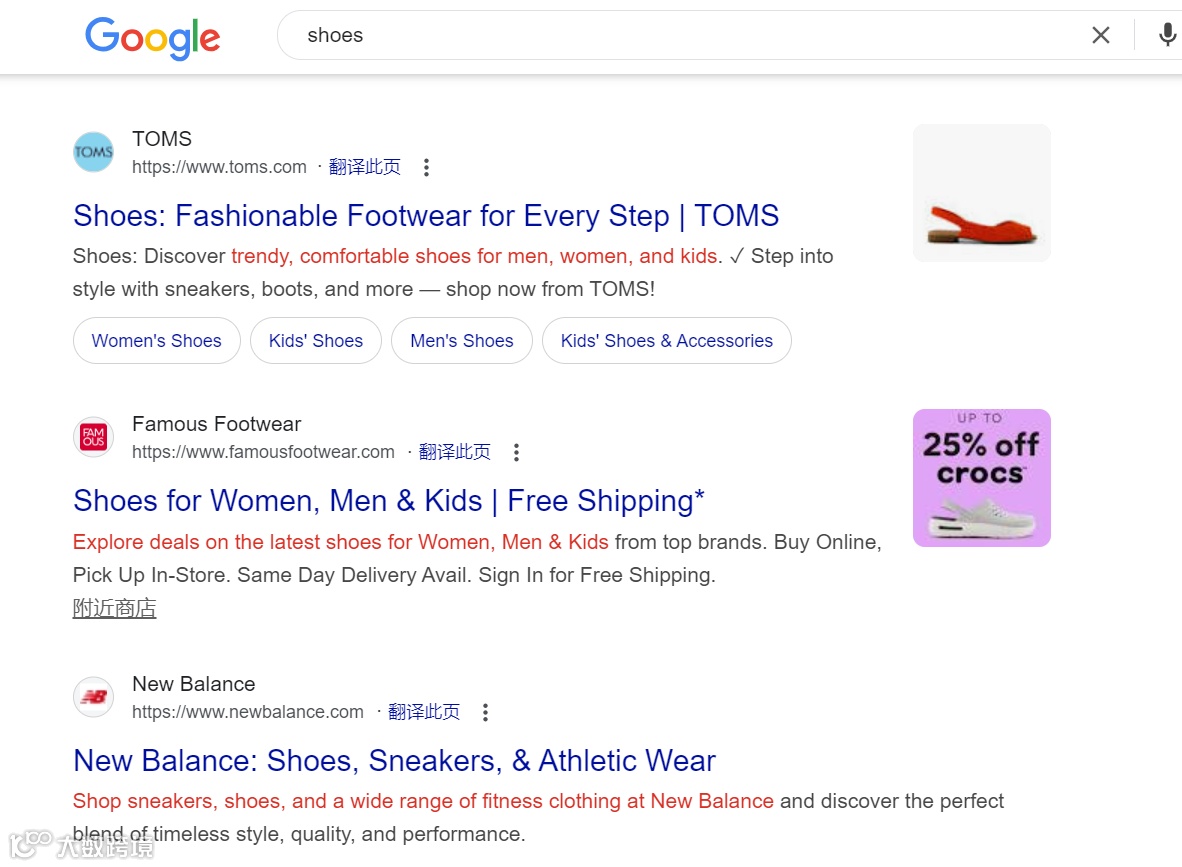Click the Famous Footwear site favicon
Screen dimensions: 1182x867
pos(93,438)
